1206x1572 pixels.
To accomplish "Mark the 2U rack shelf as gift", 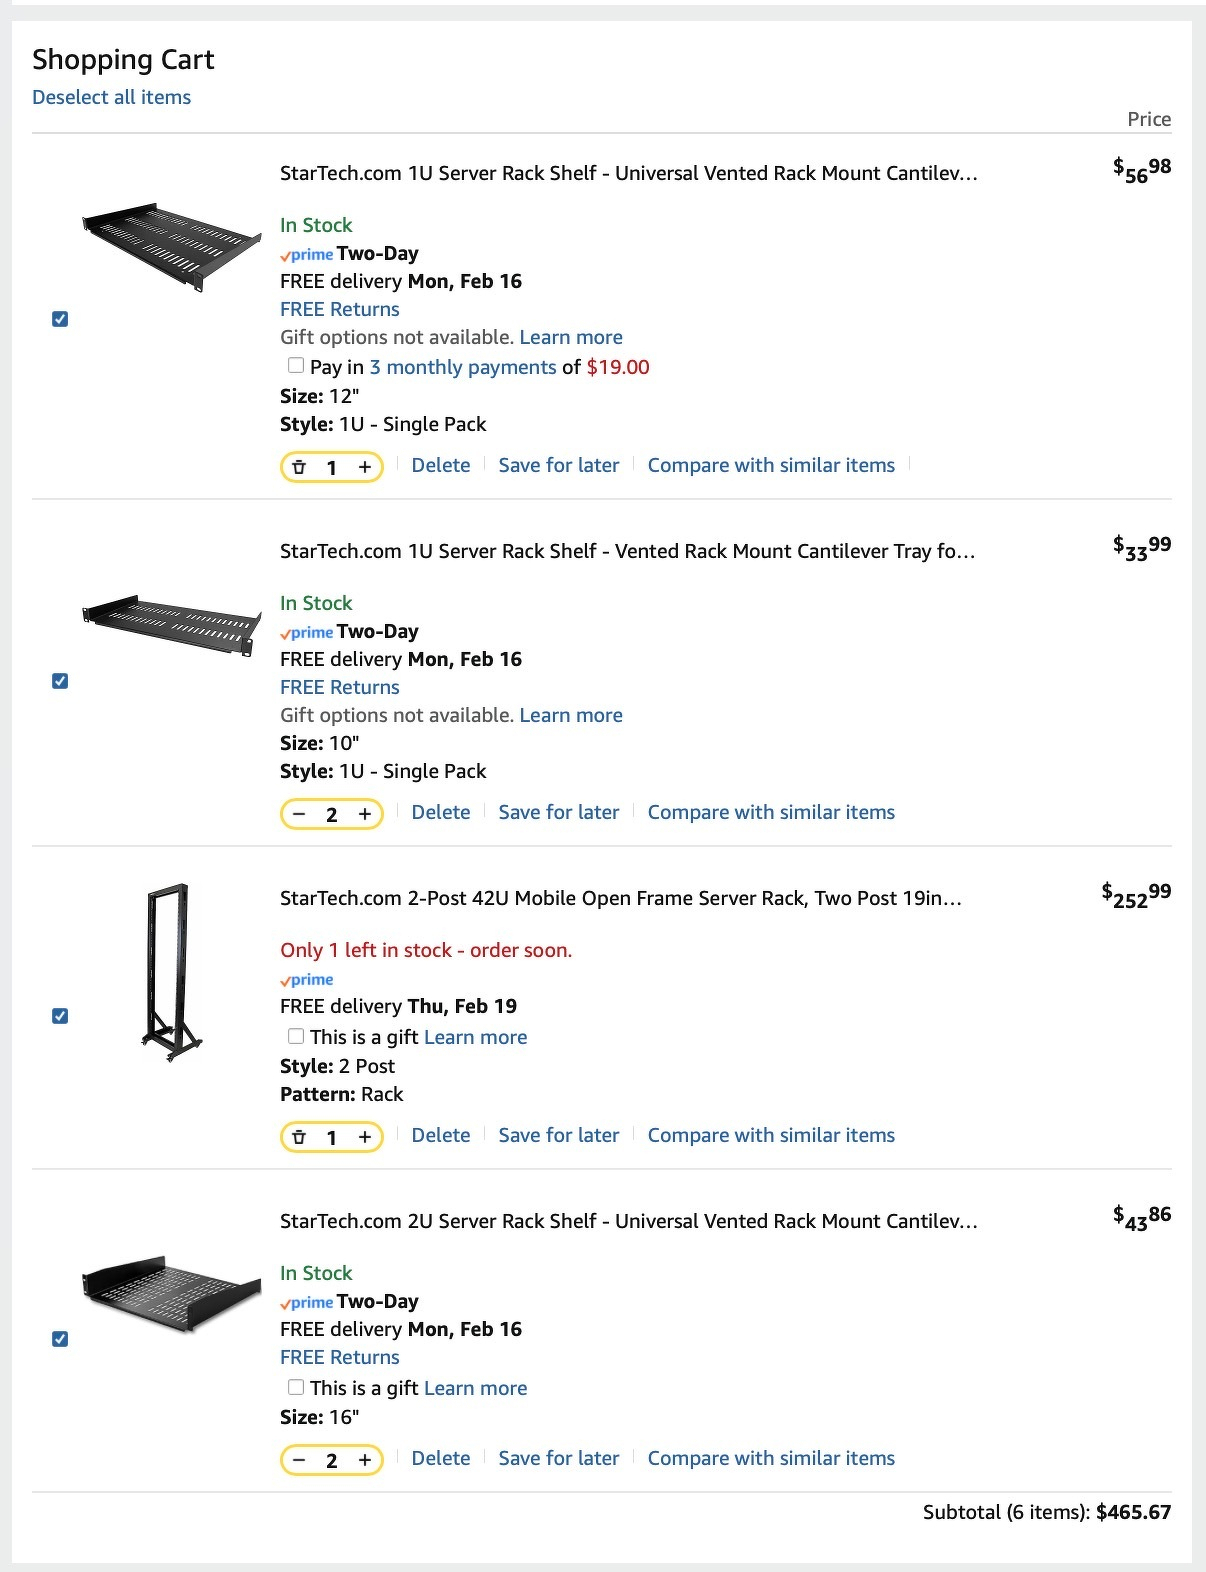I will [x=296, y=1387].
